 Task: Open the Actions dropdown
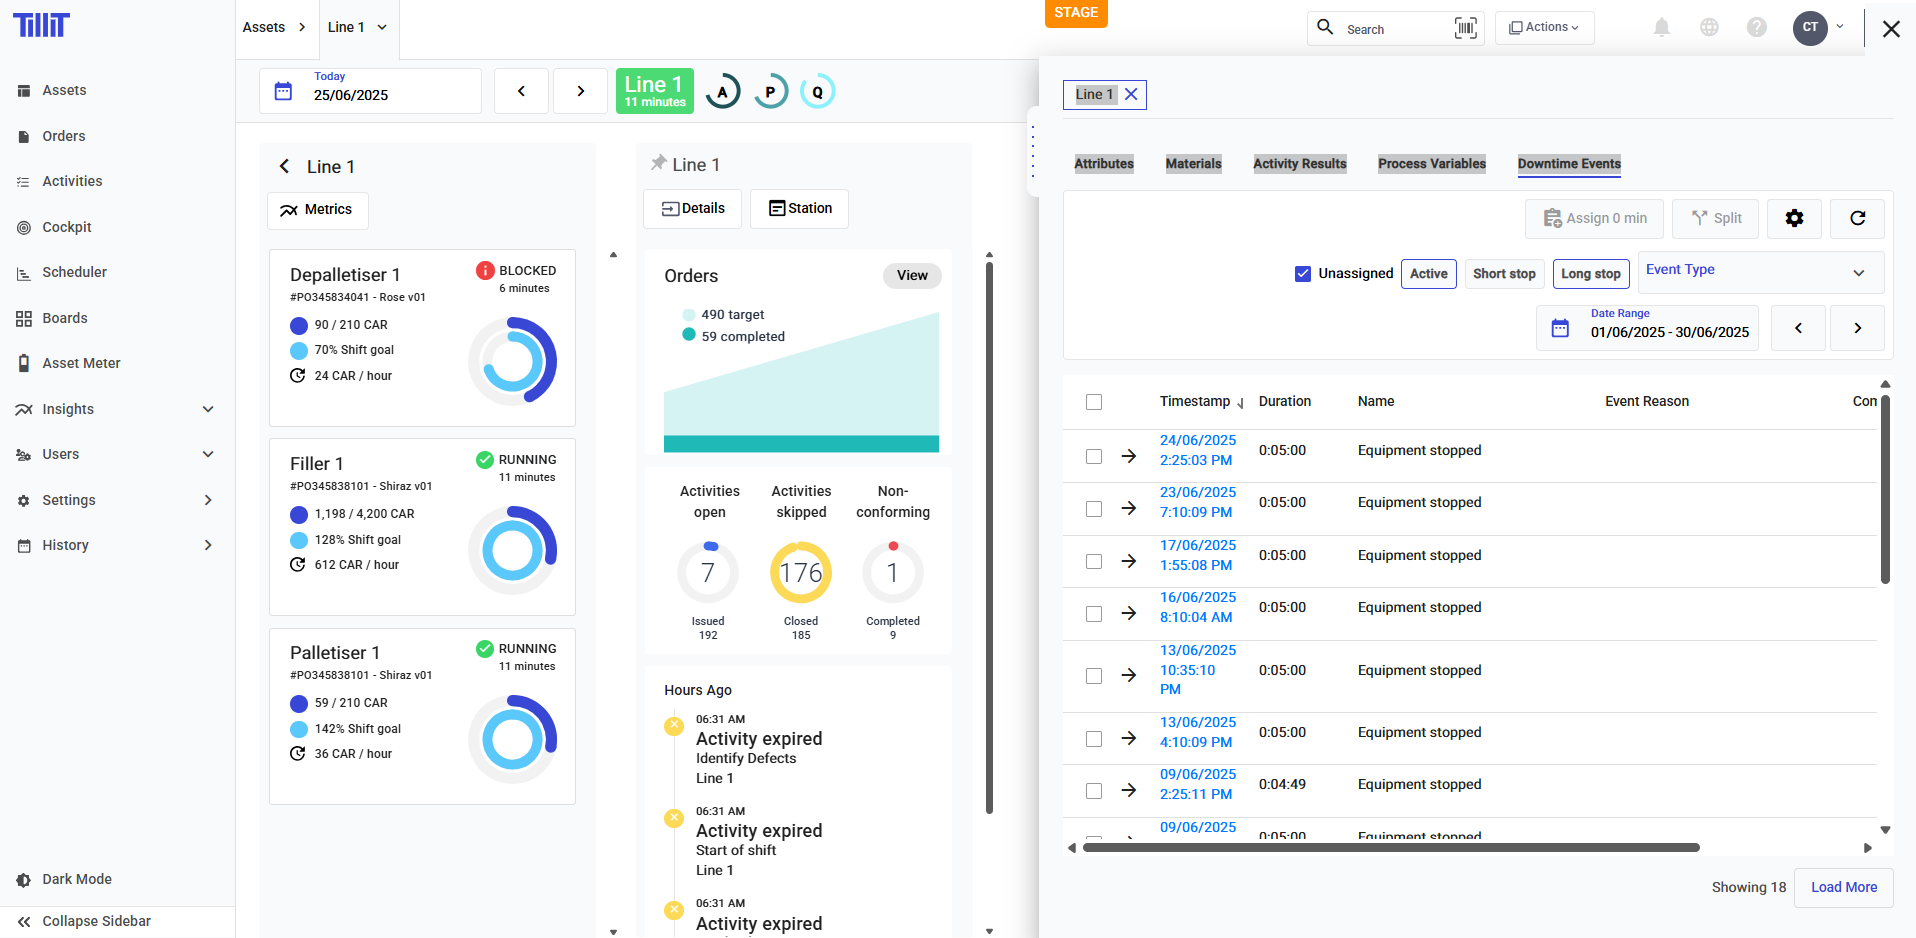(1544, 28)
